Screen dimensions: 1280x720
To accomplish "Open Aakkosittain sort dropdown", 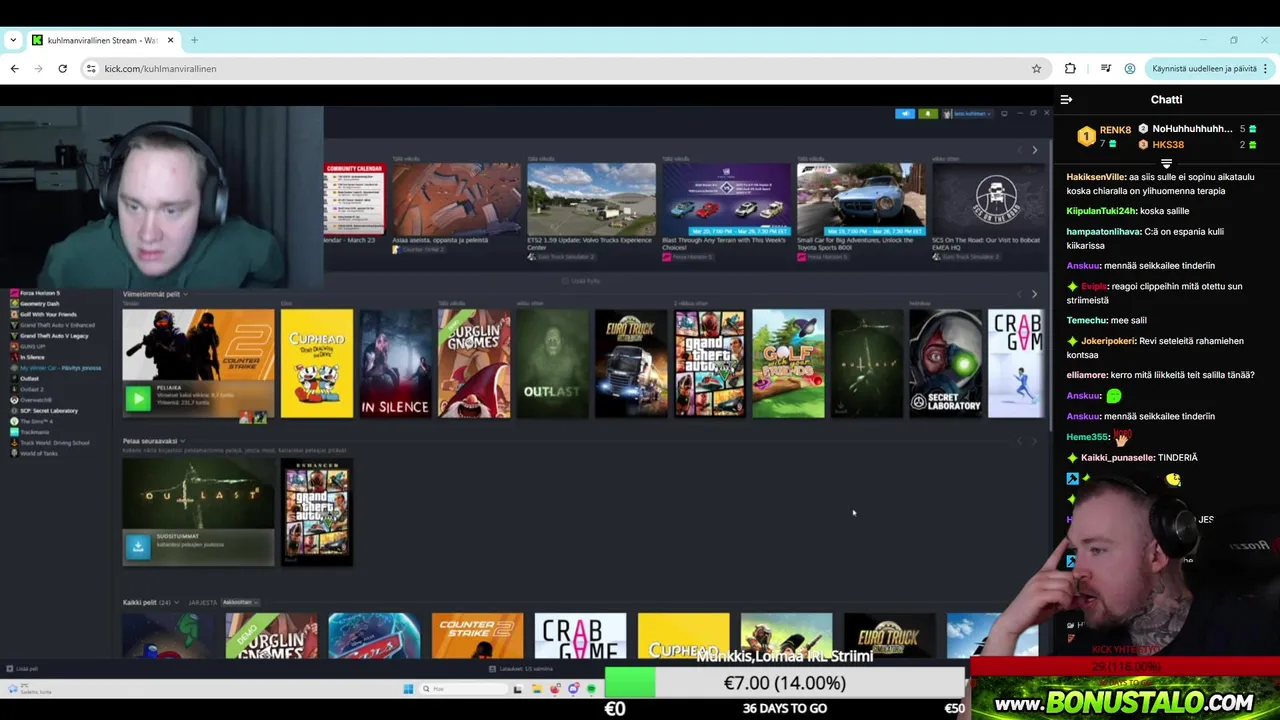I will (239, 602).
